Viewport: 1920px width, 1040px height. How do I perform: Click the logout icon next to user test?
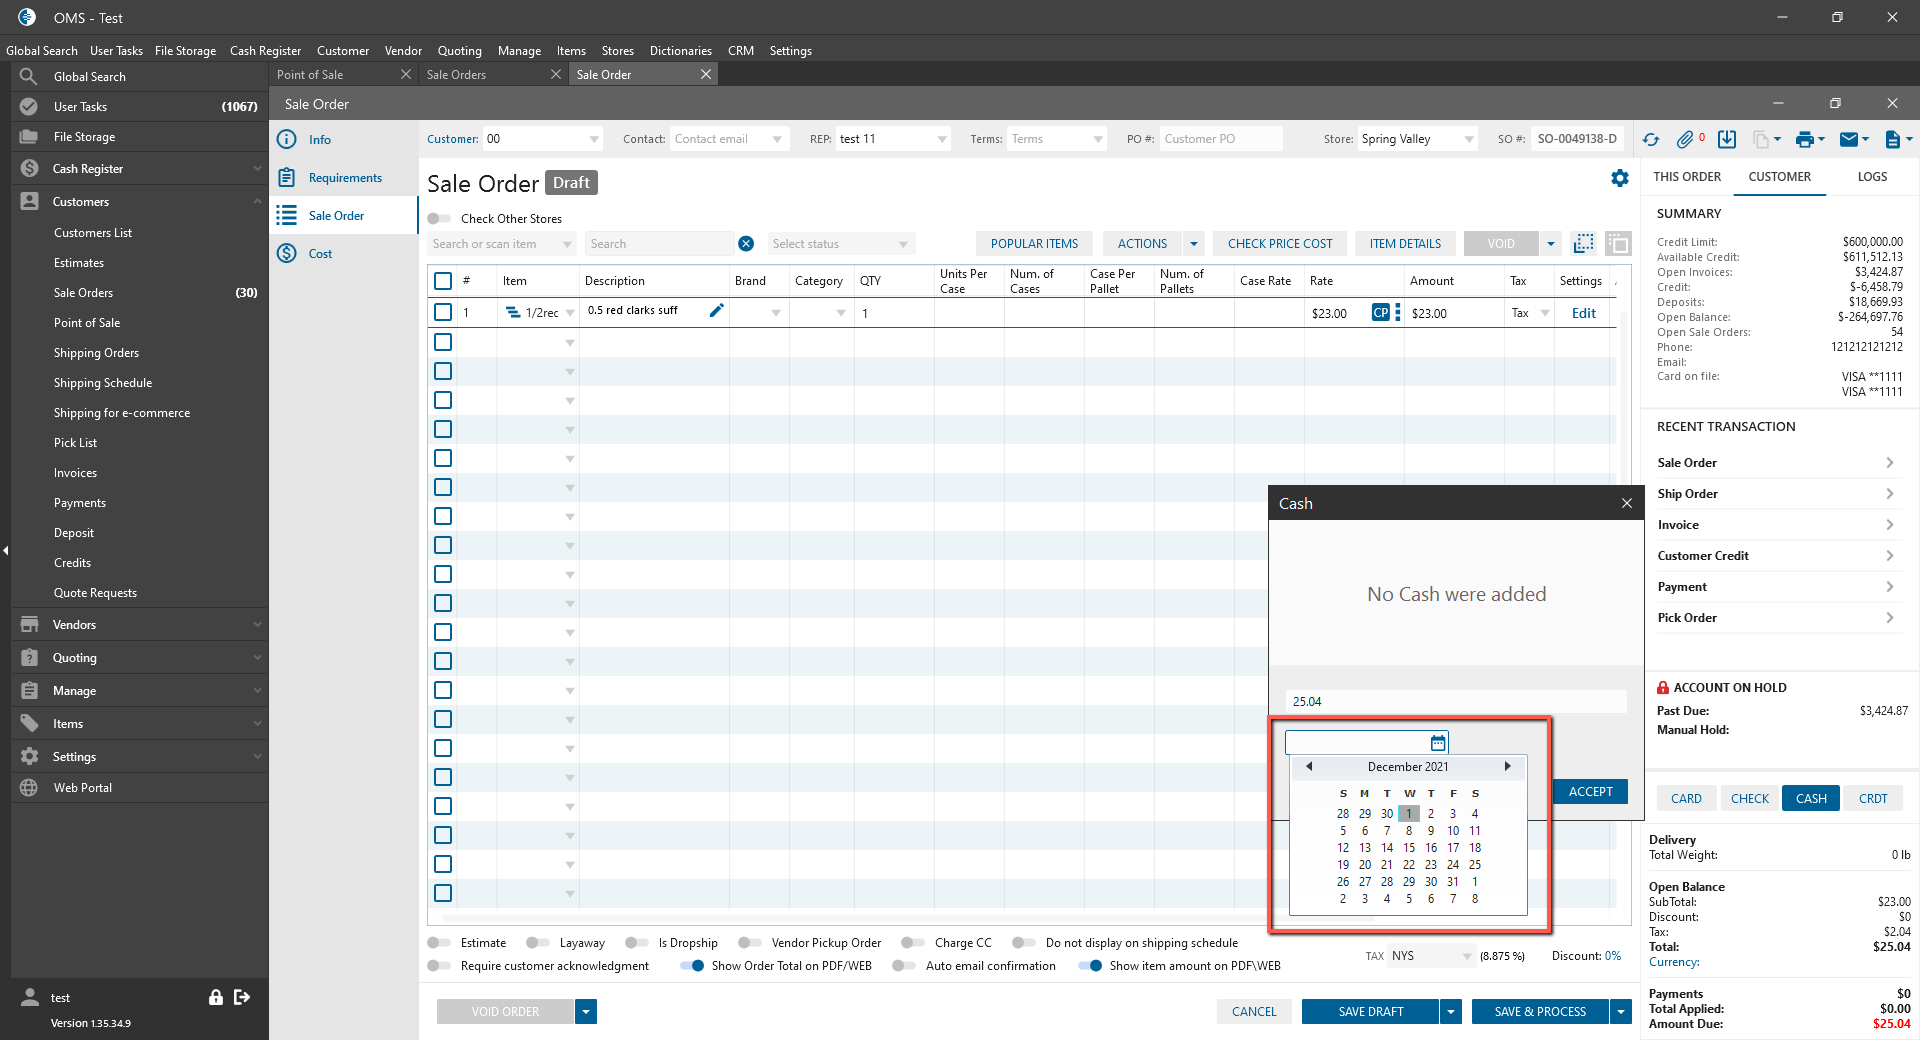click(242, 997)
